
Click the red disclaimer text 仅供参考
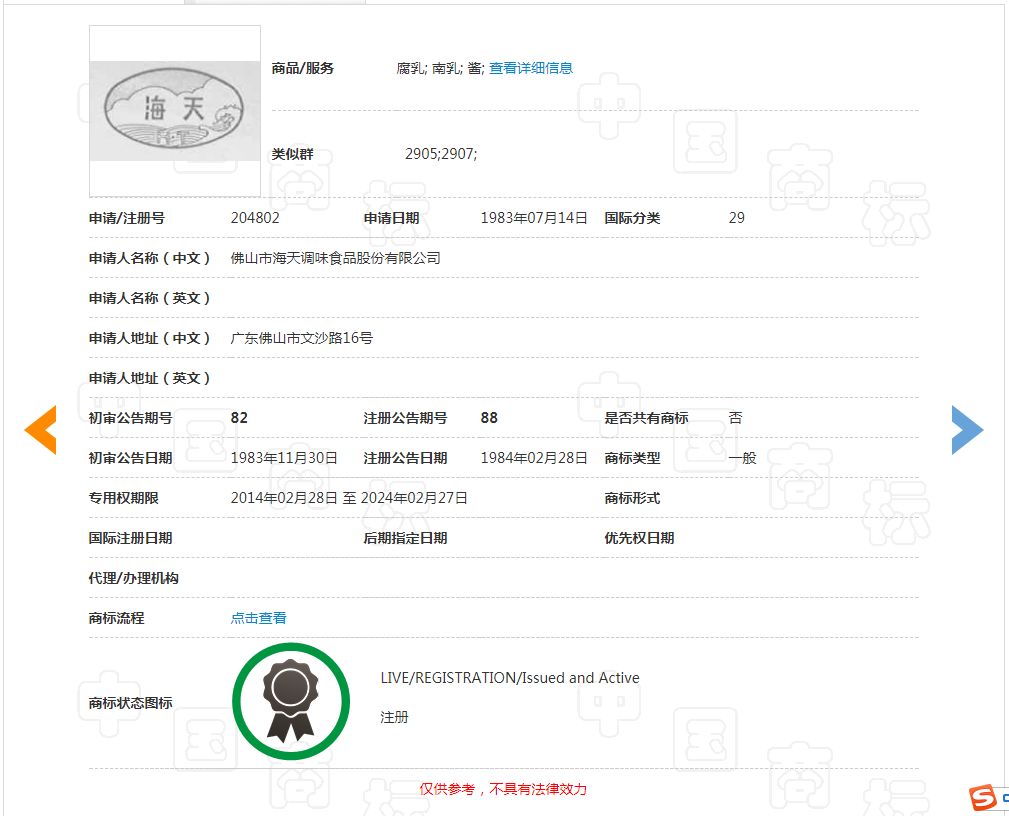503,789
